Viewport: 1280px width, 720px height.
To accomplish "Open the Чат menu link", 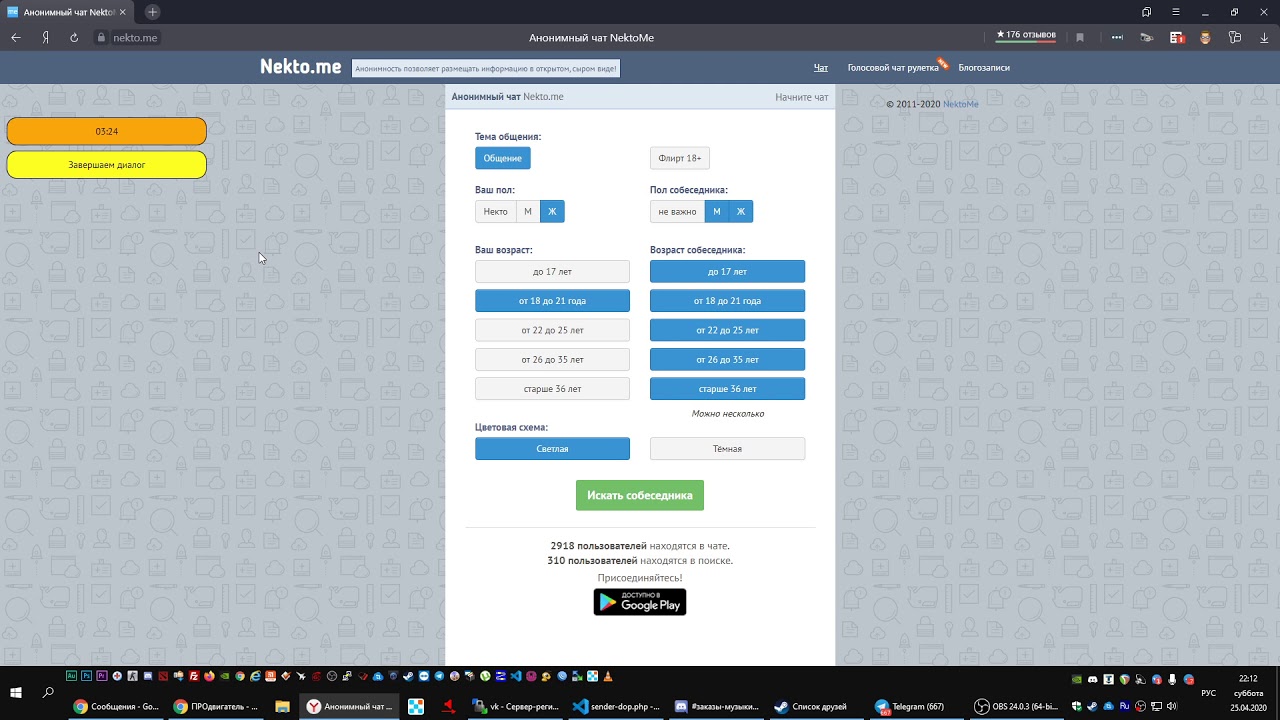I will (821, 68).
